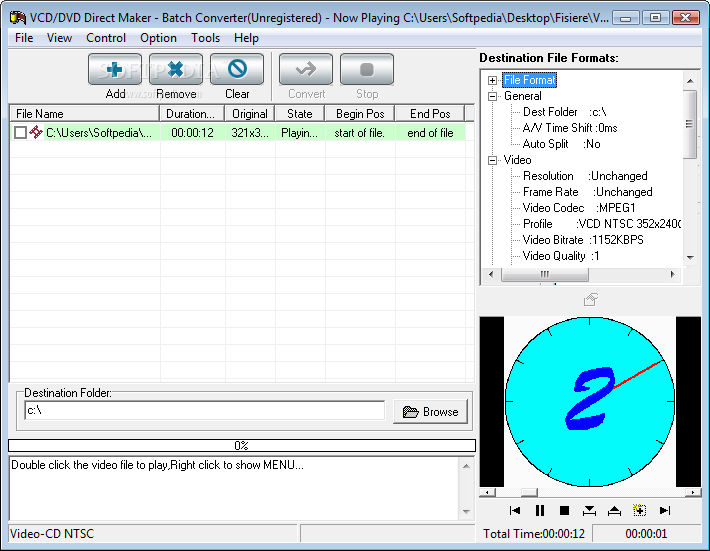Open the View menu
The width and height of the screenshot is (710, 551).
tap(59, 38)
